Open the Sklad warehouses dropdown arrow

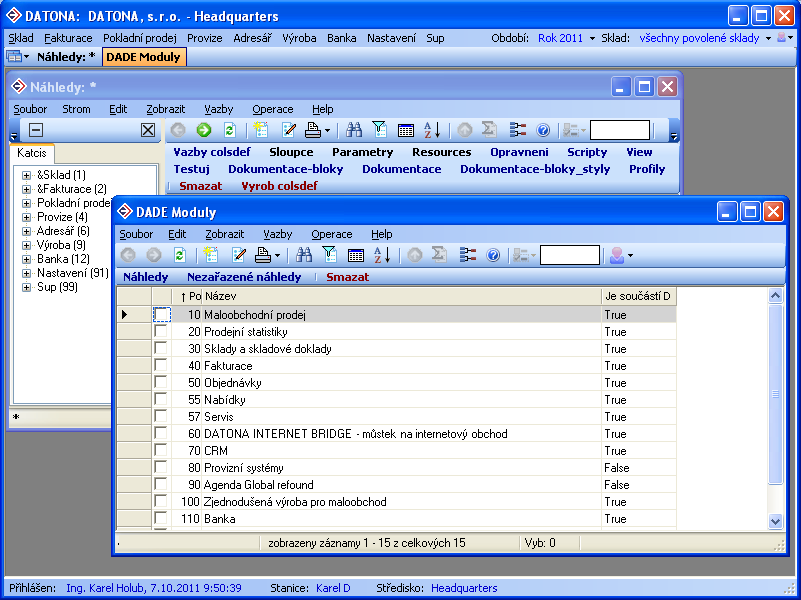pos(768,38)
